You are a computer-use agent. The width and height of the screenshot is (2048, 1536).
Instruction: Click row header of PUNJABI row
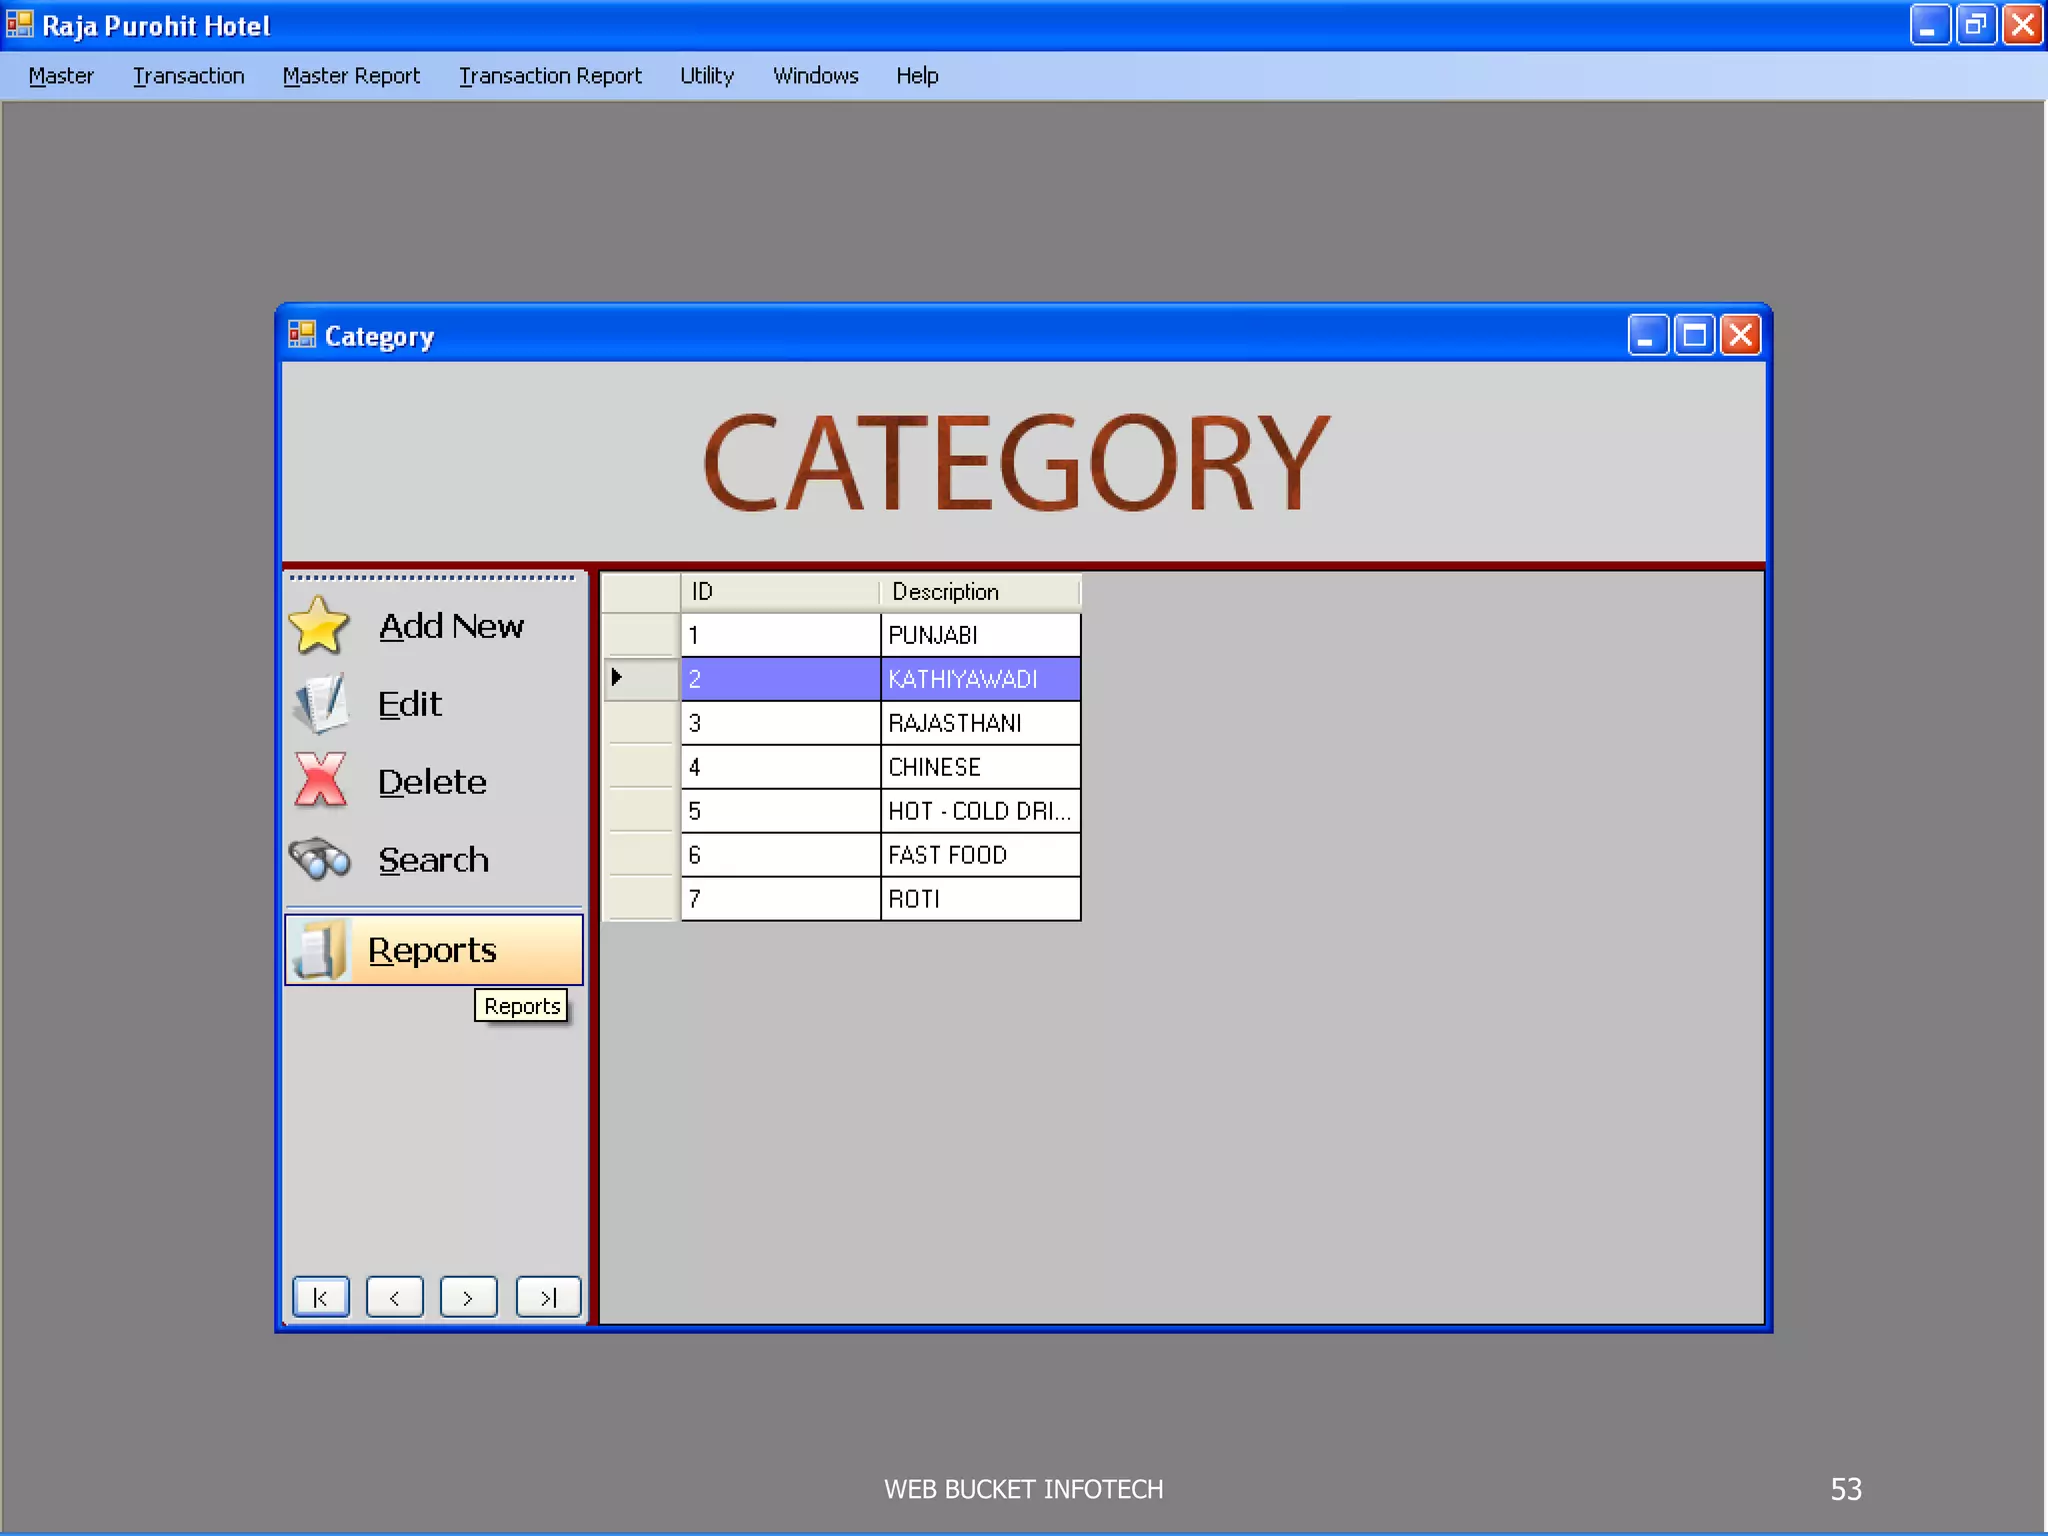click(642, 635)
